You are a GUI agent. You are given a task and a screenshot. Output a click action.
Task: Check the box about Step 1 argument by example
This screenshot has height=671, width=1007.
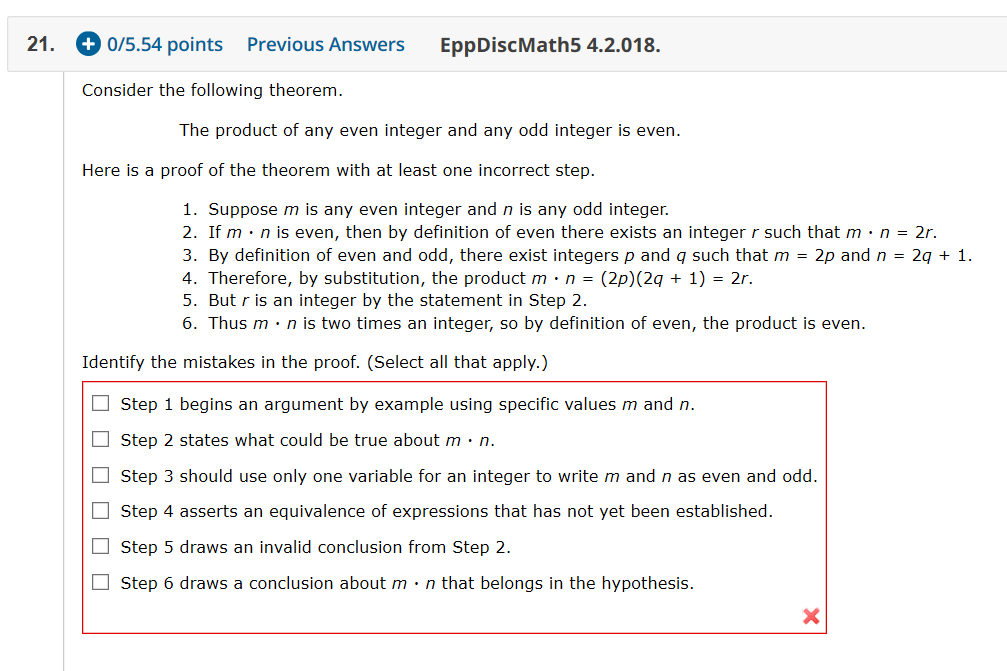click(100, 402)
